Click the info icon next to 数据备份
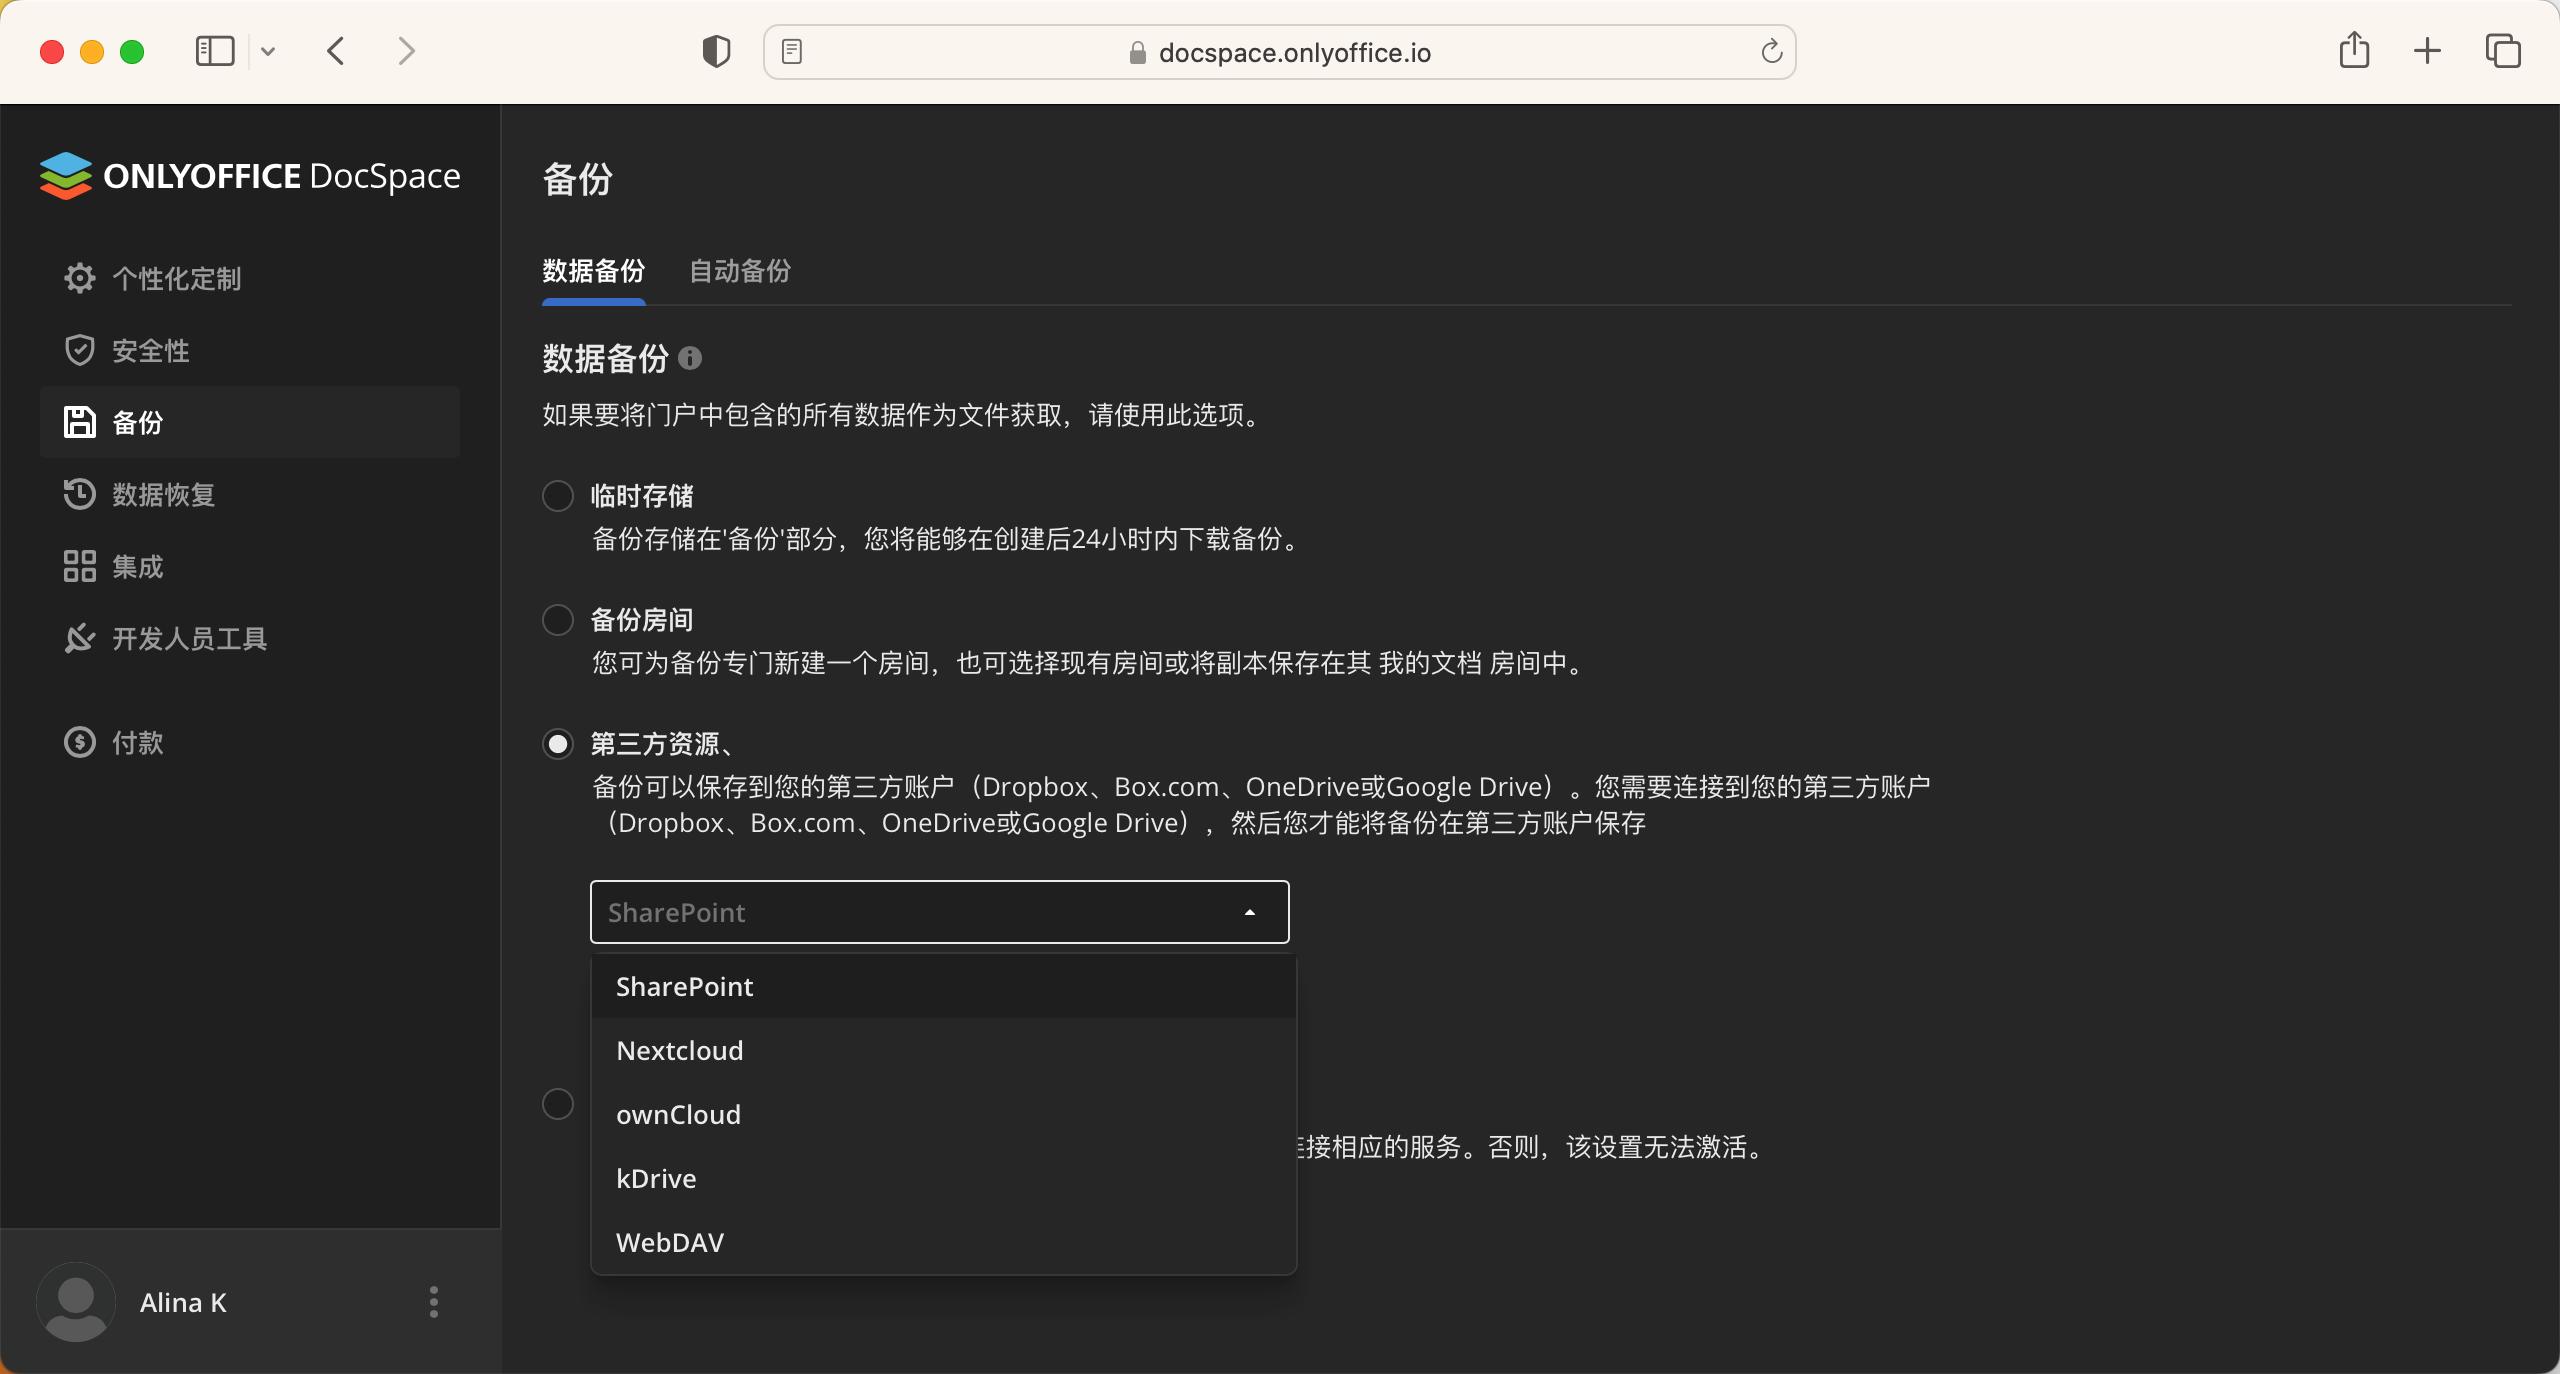The width and height of the screenshot is (2560, 1374). pos(689,358)
